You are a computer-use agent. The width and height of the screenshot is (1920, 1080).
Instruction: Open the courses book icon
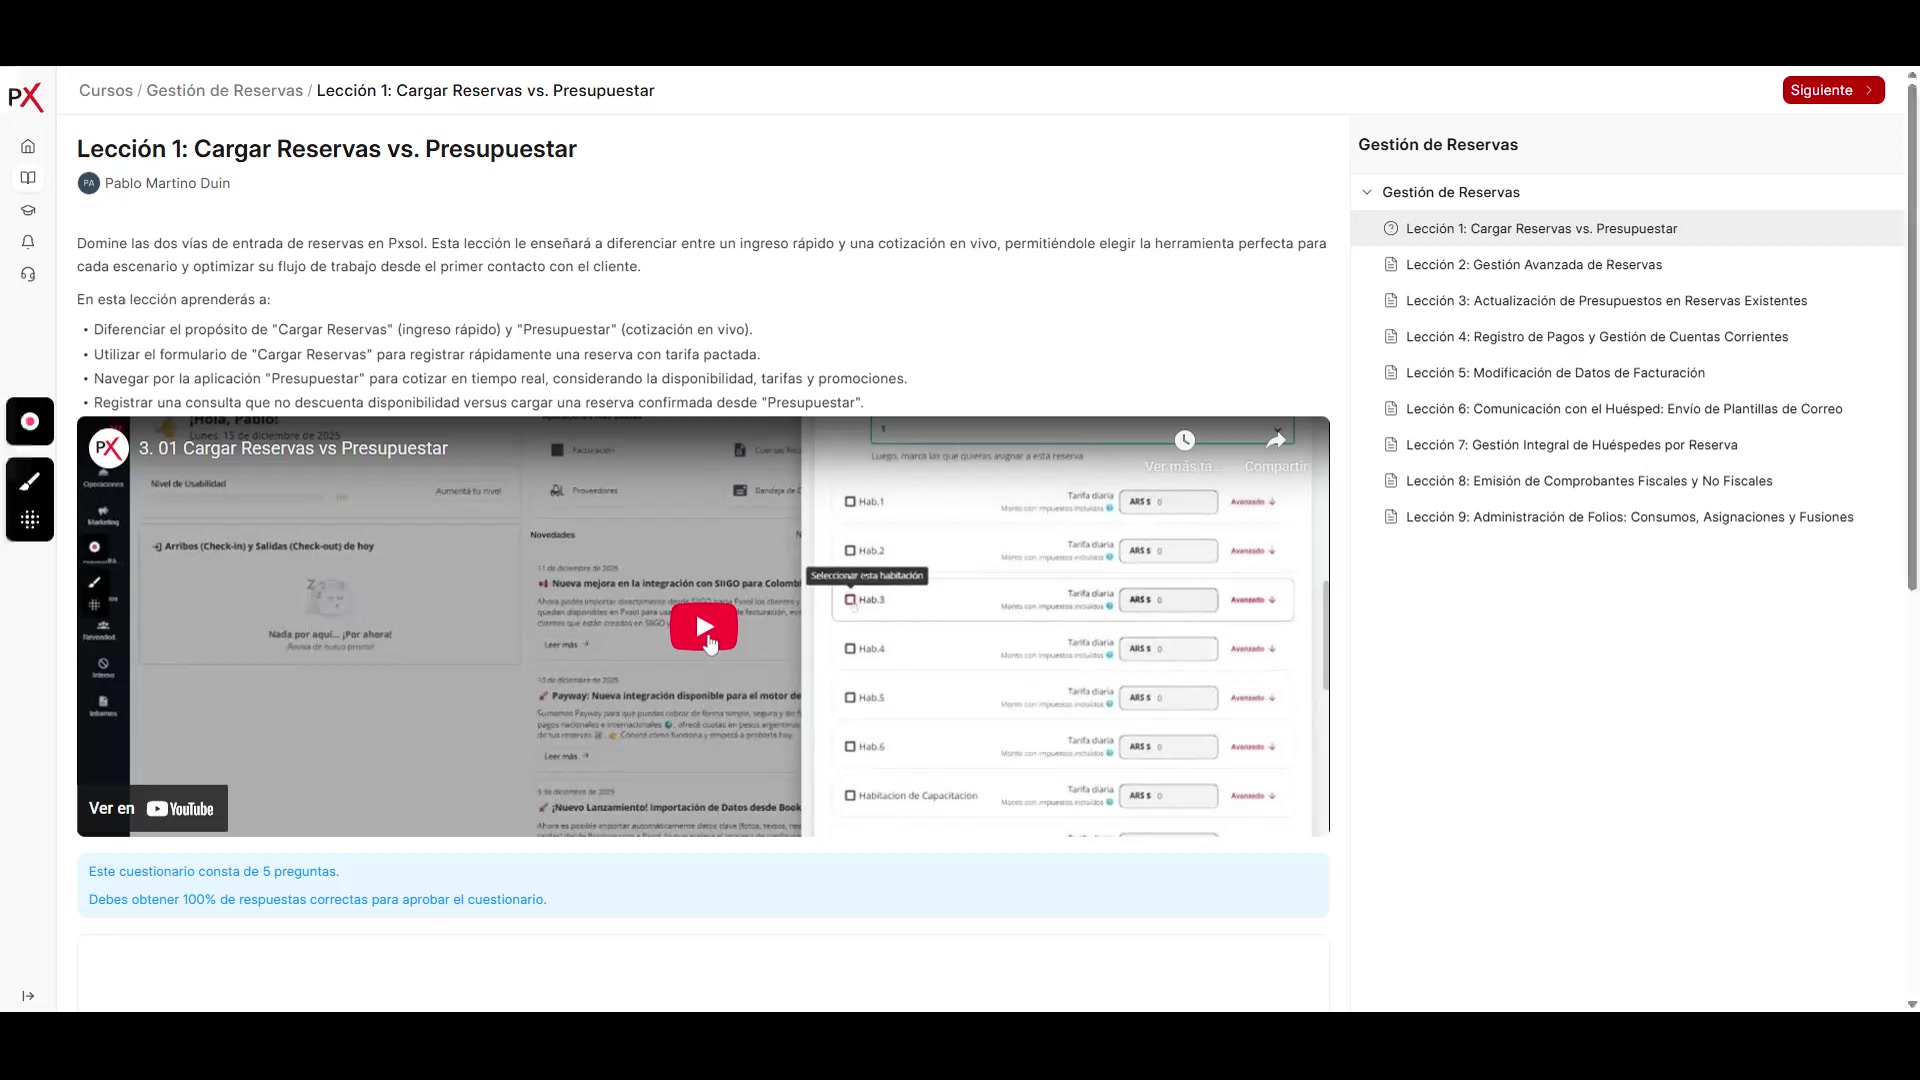[x=28, y=178]
